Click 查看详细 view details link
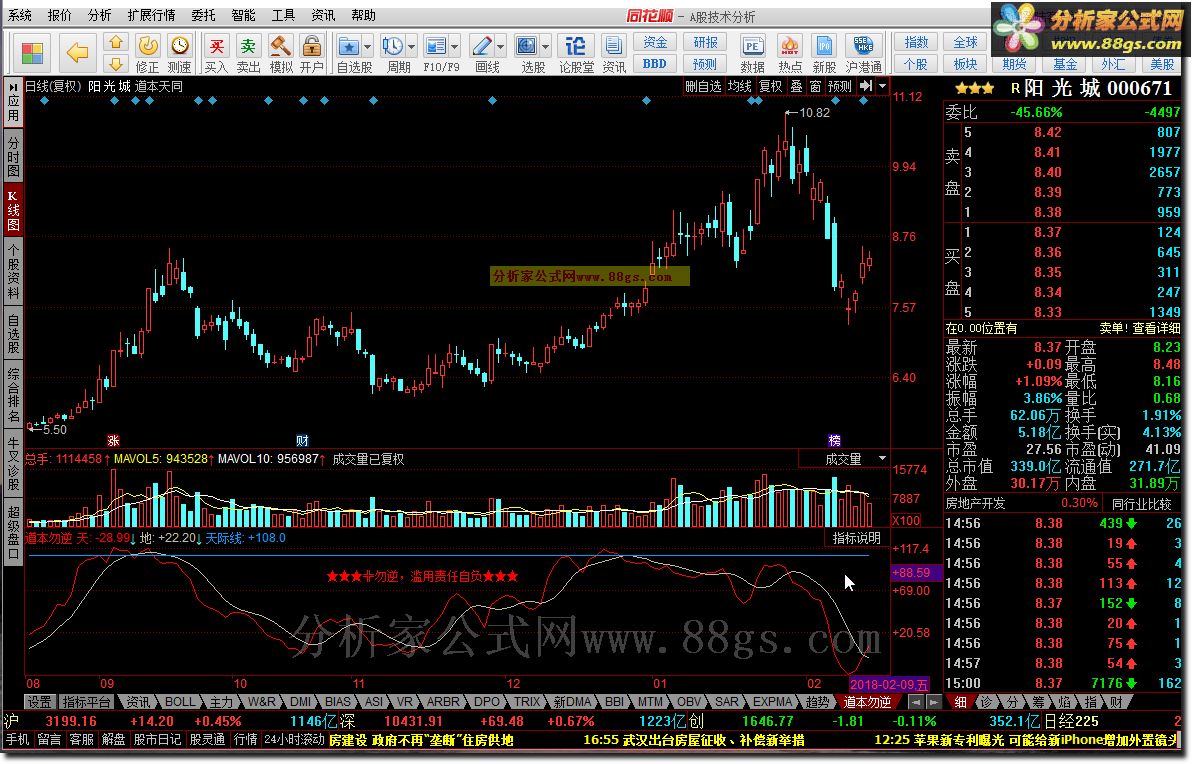Viewport: 1193px width, 764px height. click(1156, 328)
